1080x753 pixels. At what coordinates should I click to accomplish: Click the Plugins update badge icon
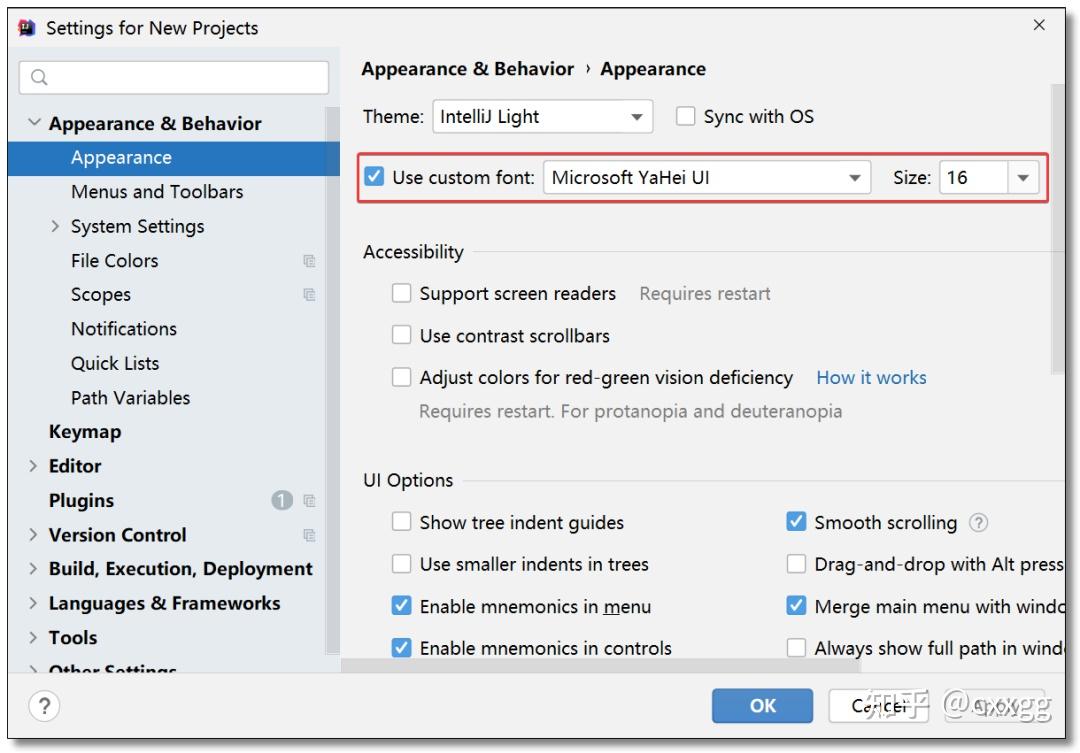coord(282,500)
